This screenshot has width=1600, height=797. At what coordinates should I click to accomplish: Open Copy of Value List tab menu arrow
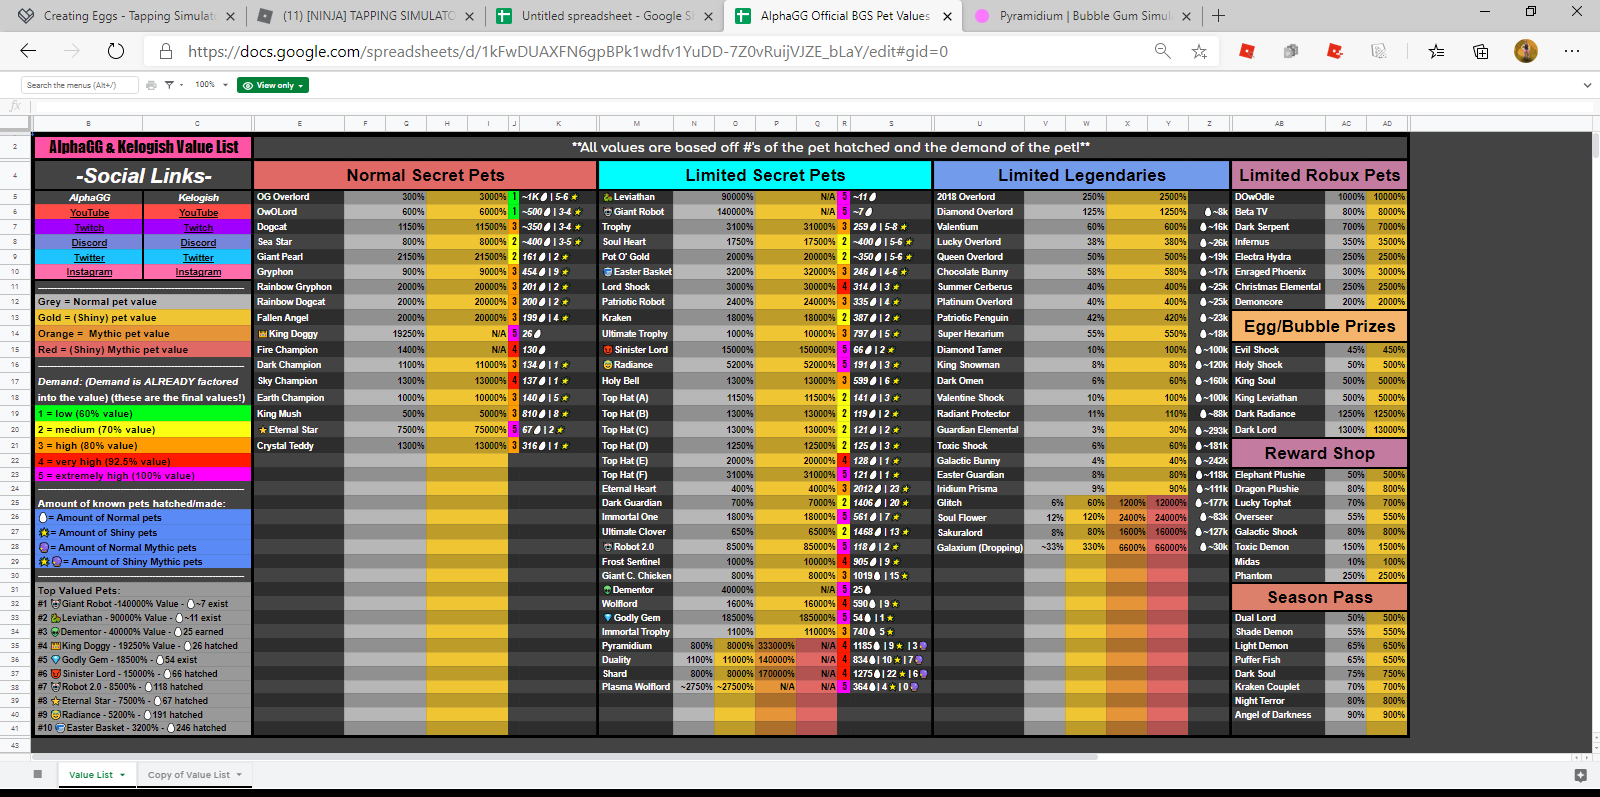coord(240,775)
